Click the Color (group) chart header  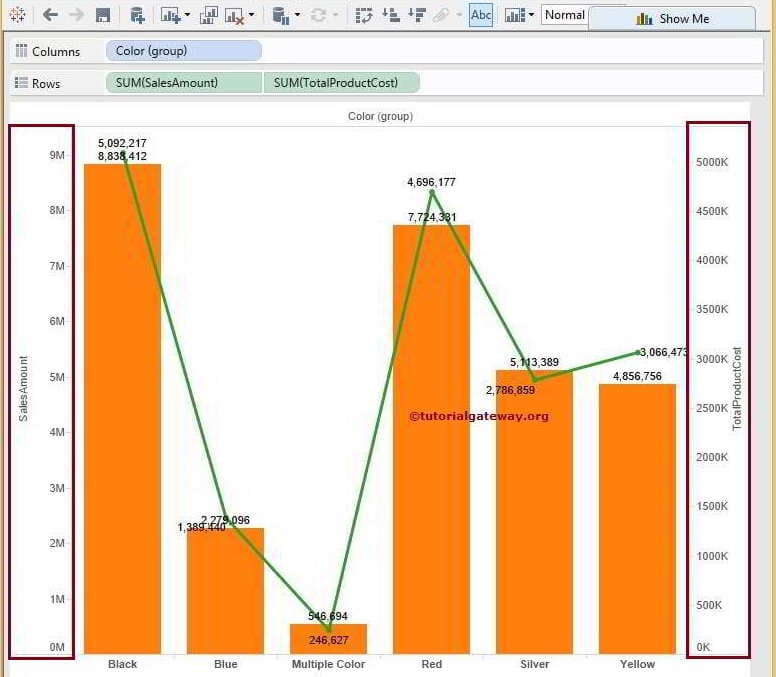380,116
